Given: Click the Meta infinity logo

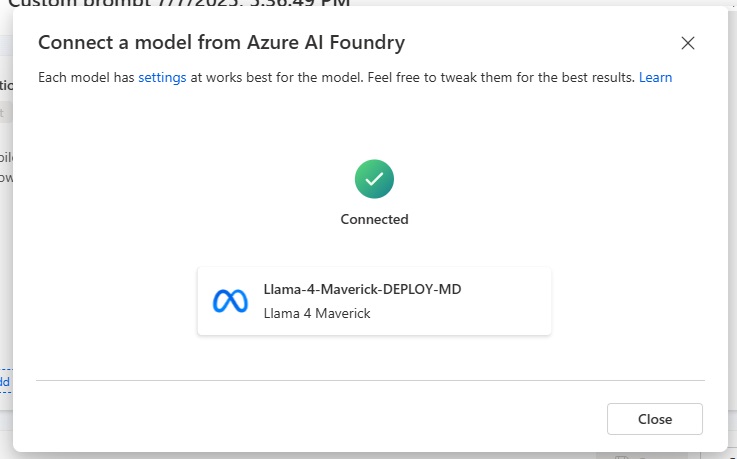Looking at the screenshot, I should 230,301.
